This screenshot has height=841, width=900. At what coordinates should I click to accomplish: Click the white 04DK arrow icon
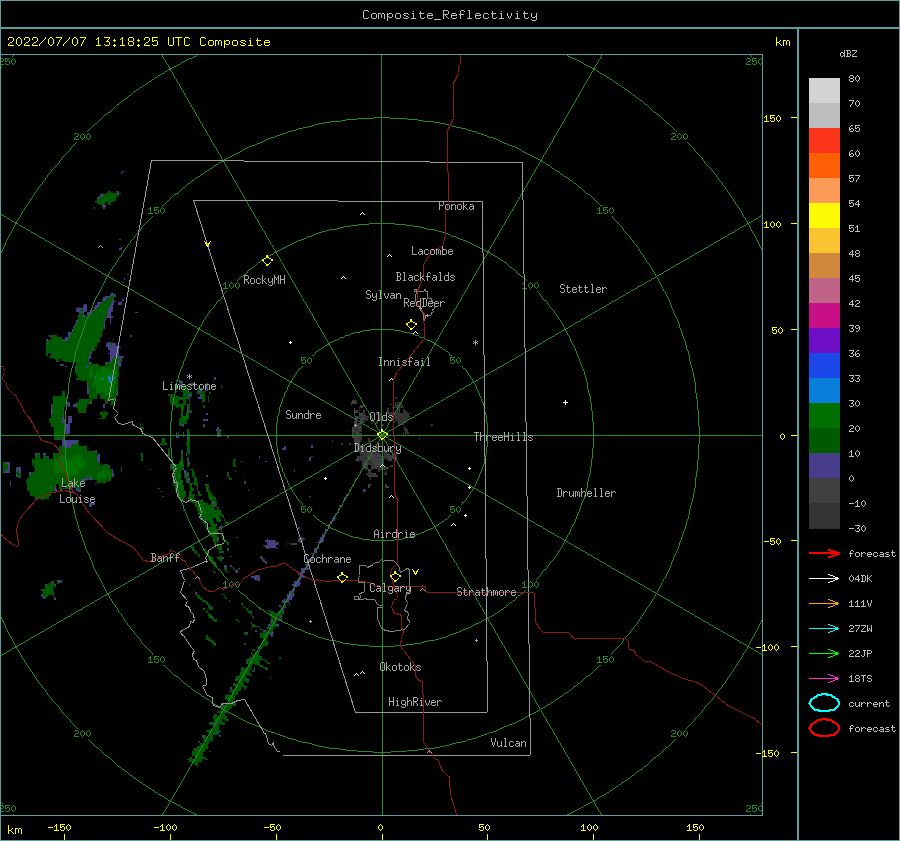(824, 578)
